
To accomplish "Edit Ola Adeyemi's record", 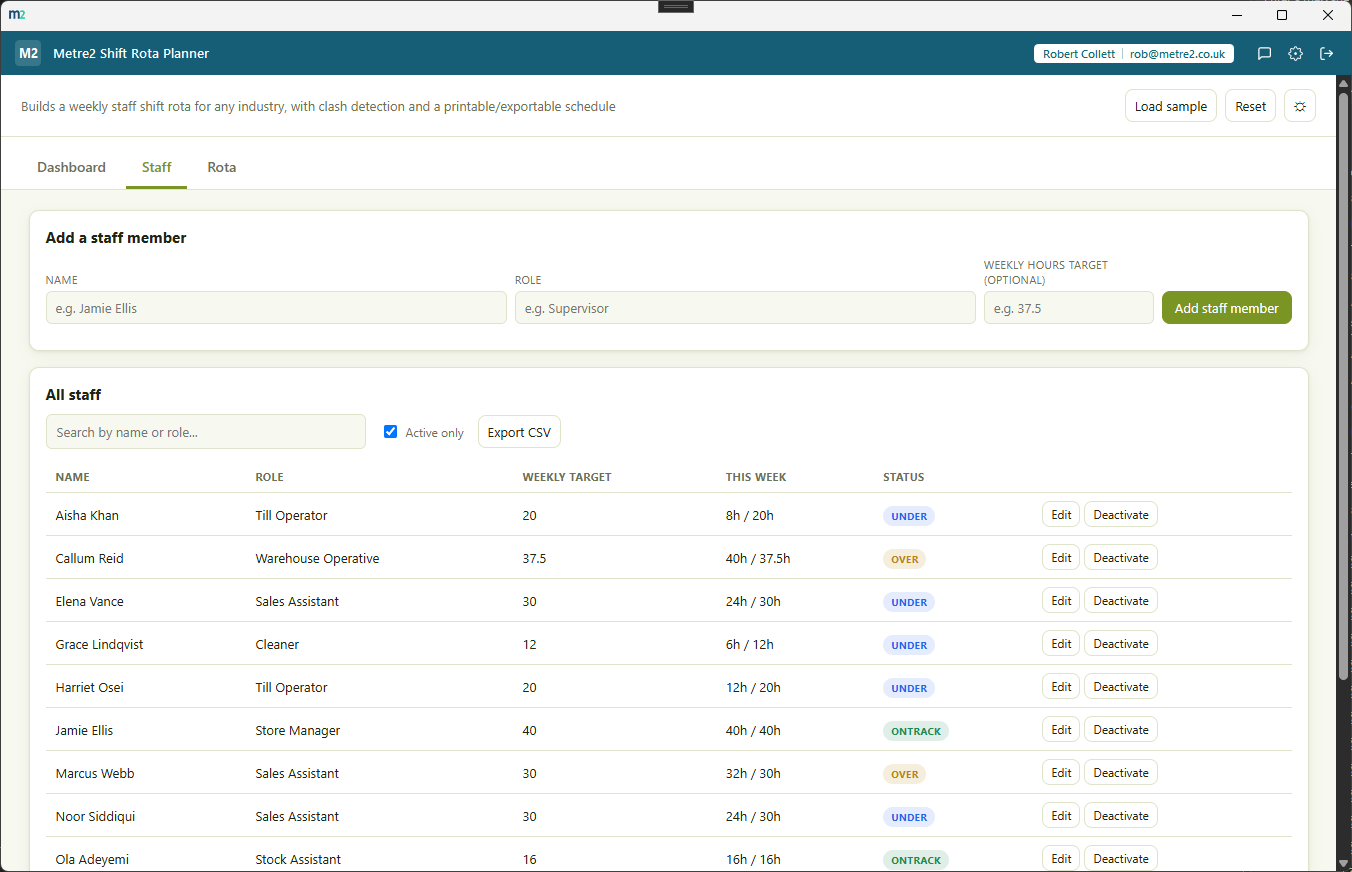I will (1061, 859).
